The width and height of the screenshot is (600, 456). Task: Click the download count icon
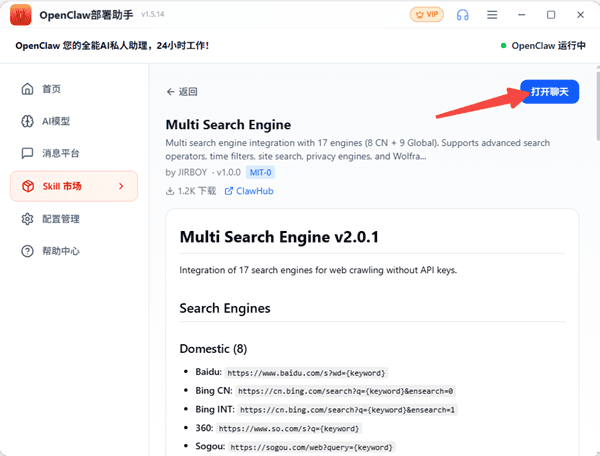pyautogui.click(x=170, y=191)
